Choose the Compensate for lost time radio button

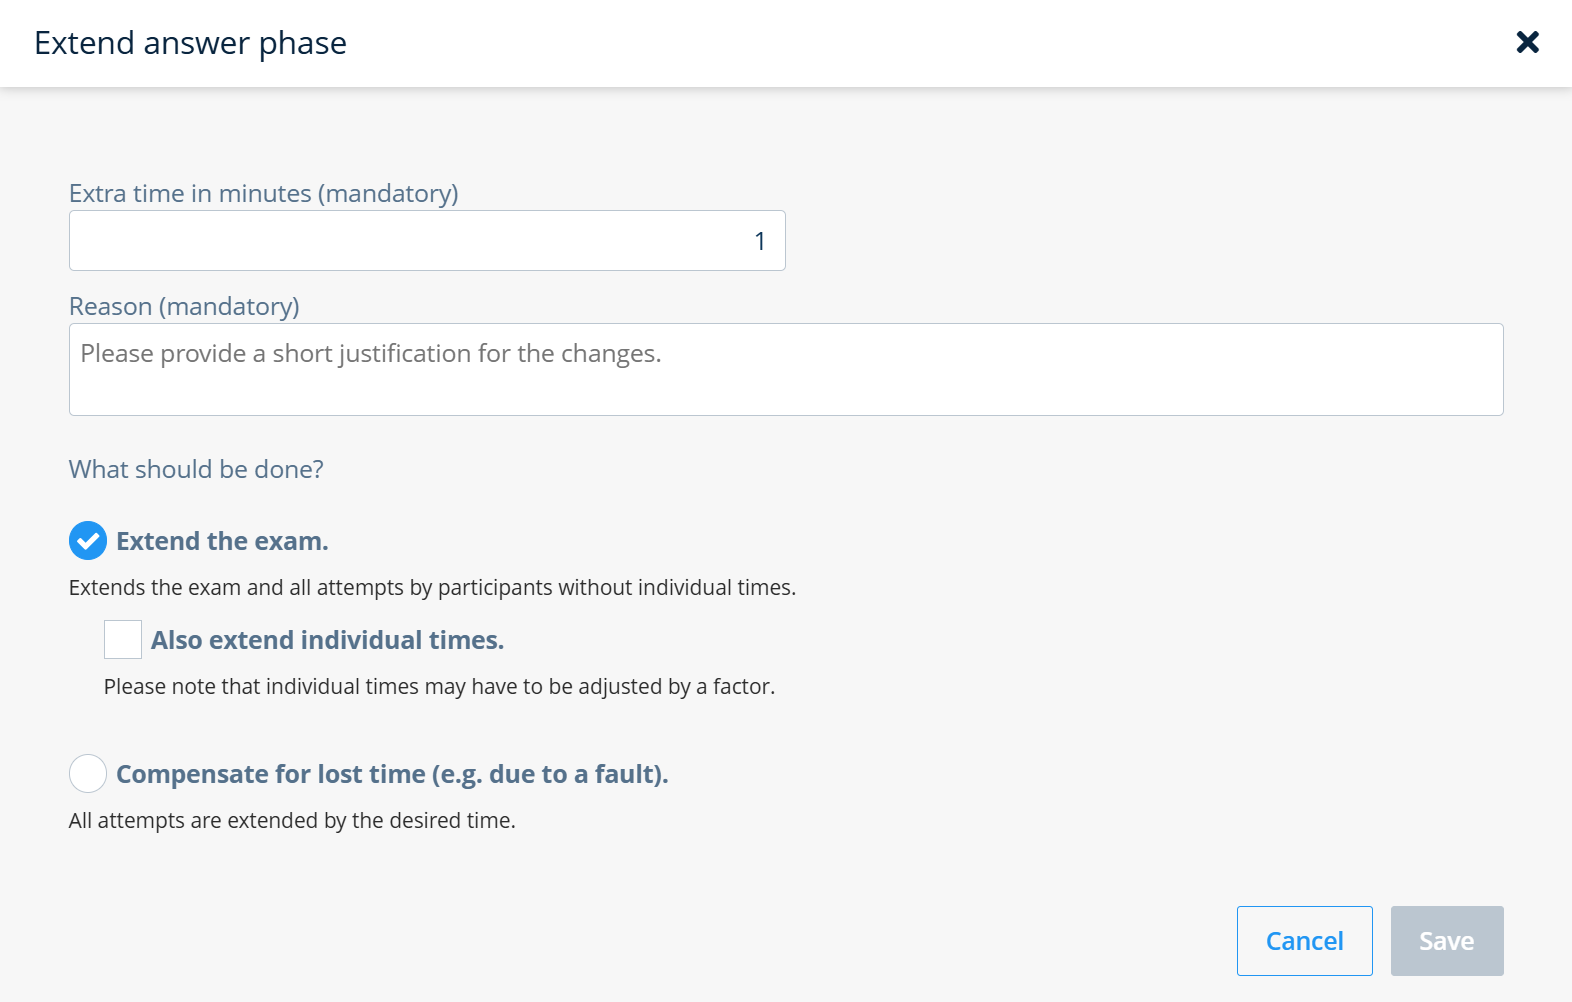(88, 774)
